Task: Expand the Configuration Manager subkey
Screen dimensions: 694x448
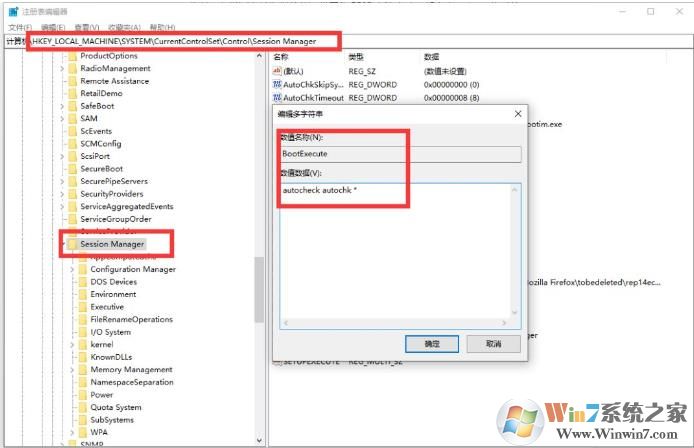Action: (72, 269)
